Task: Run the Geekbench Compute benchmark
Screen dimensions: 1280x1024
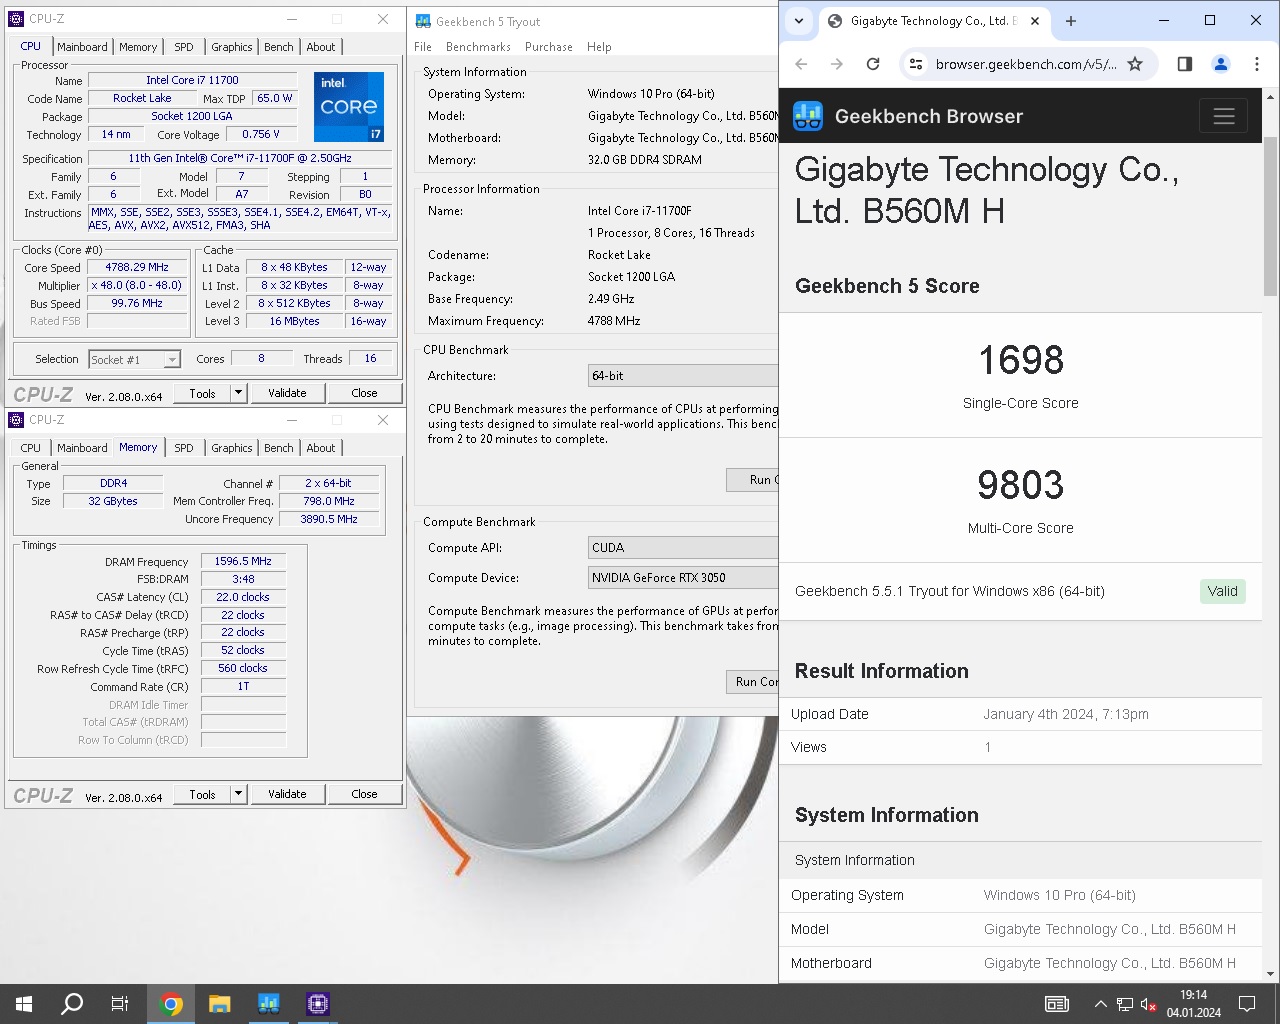Action: click(752, 682)
